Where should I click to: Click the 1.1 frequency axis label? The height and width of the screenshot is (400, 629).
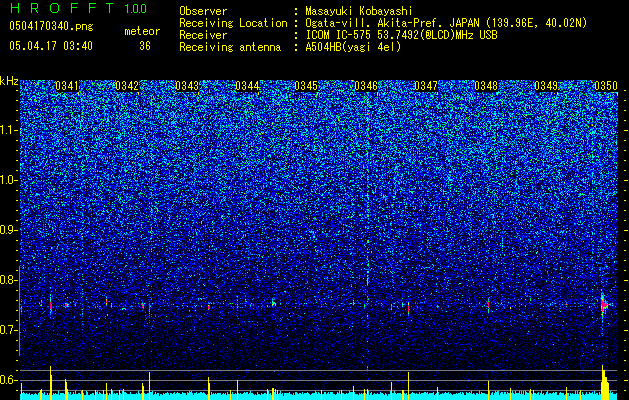[8, 130]
